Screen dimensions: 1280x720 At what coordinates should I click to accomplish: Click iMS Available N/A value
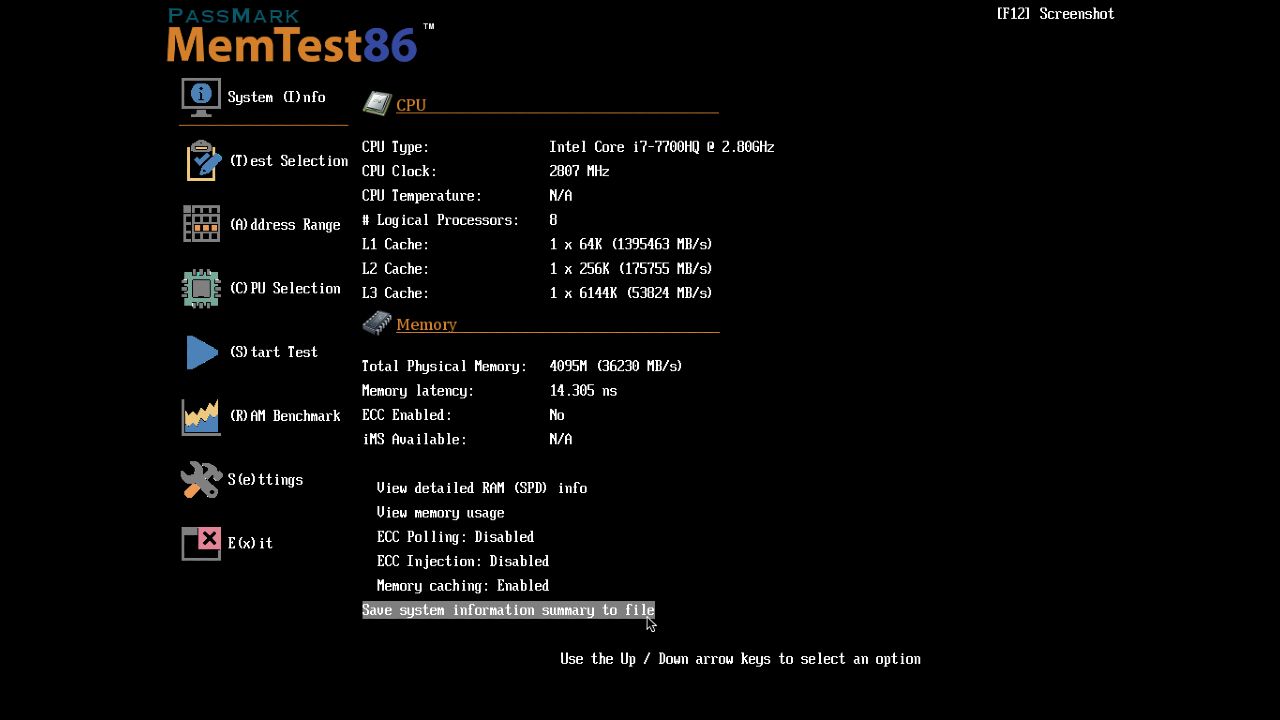[x=560, y=440]
